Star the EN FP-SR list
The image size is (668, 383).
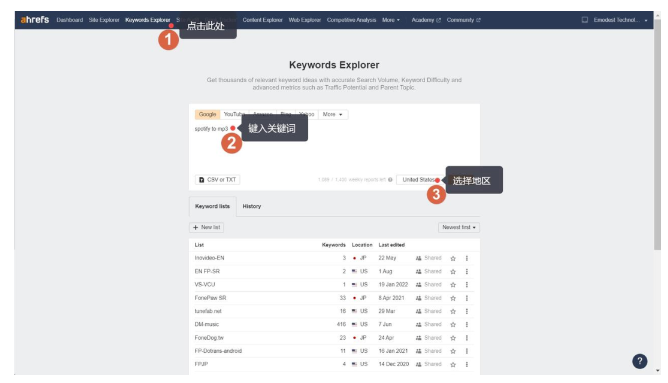(453, 271)
